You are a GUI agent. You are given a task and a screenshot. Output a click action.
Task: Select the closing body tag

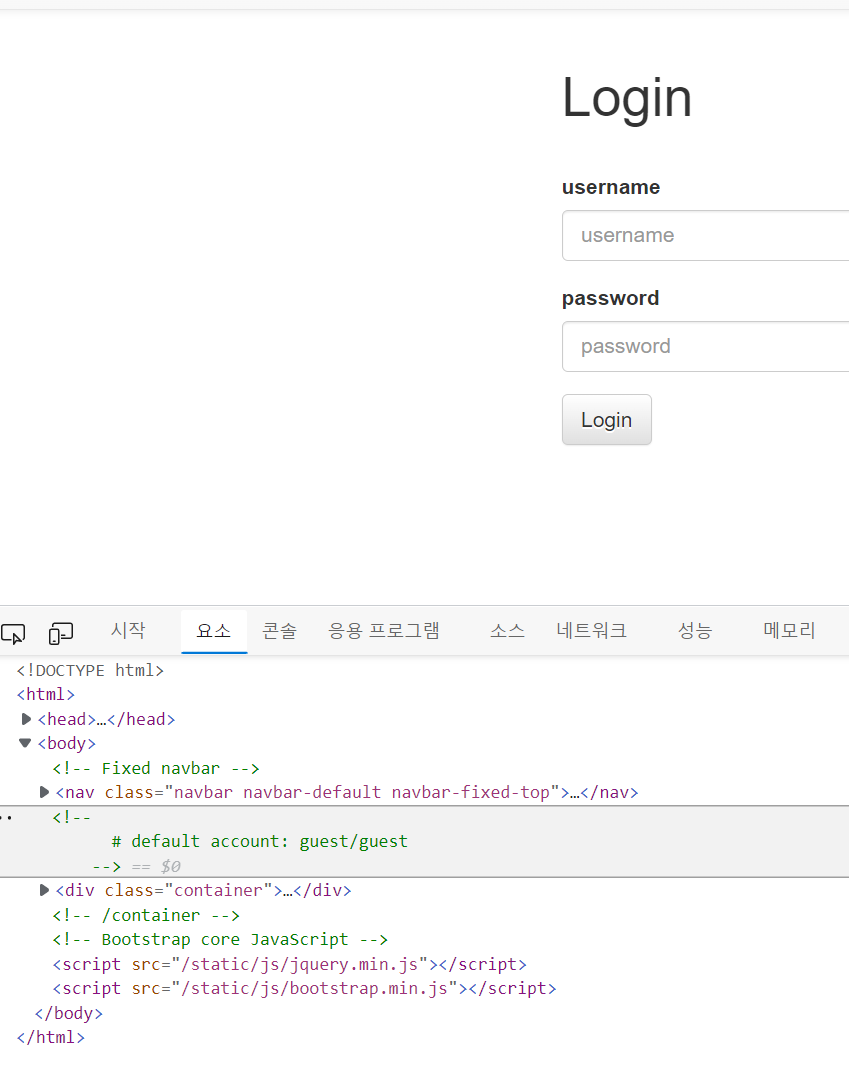(x=68, y=1013)
